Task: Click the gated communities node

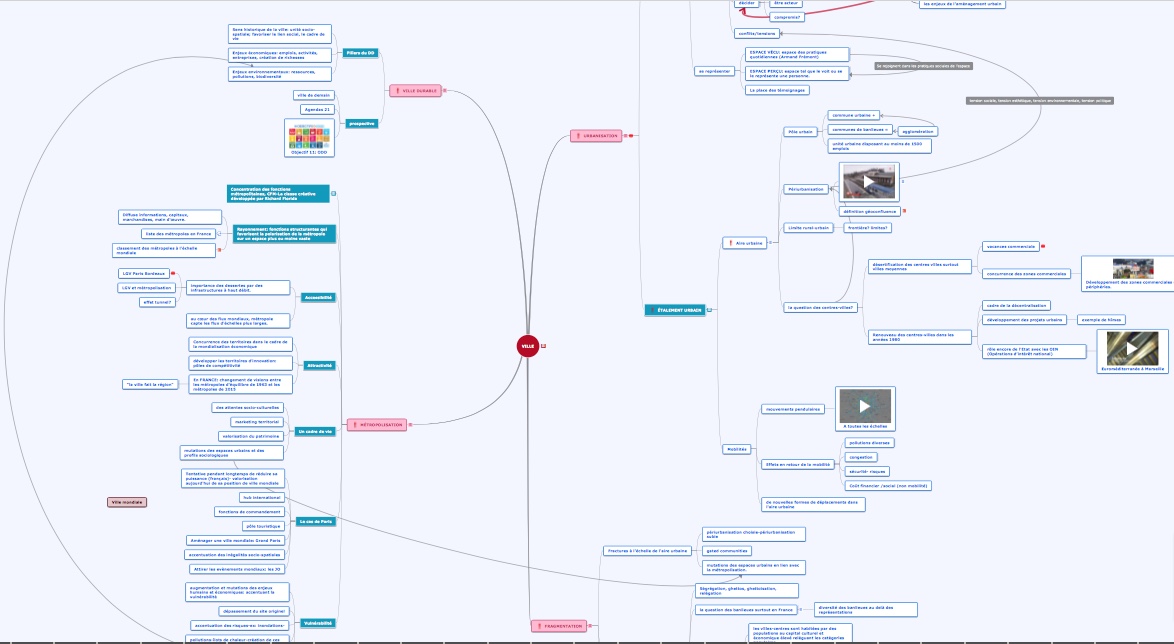Action: 727,551
